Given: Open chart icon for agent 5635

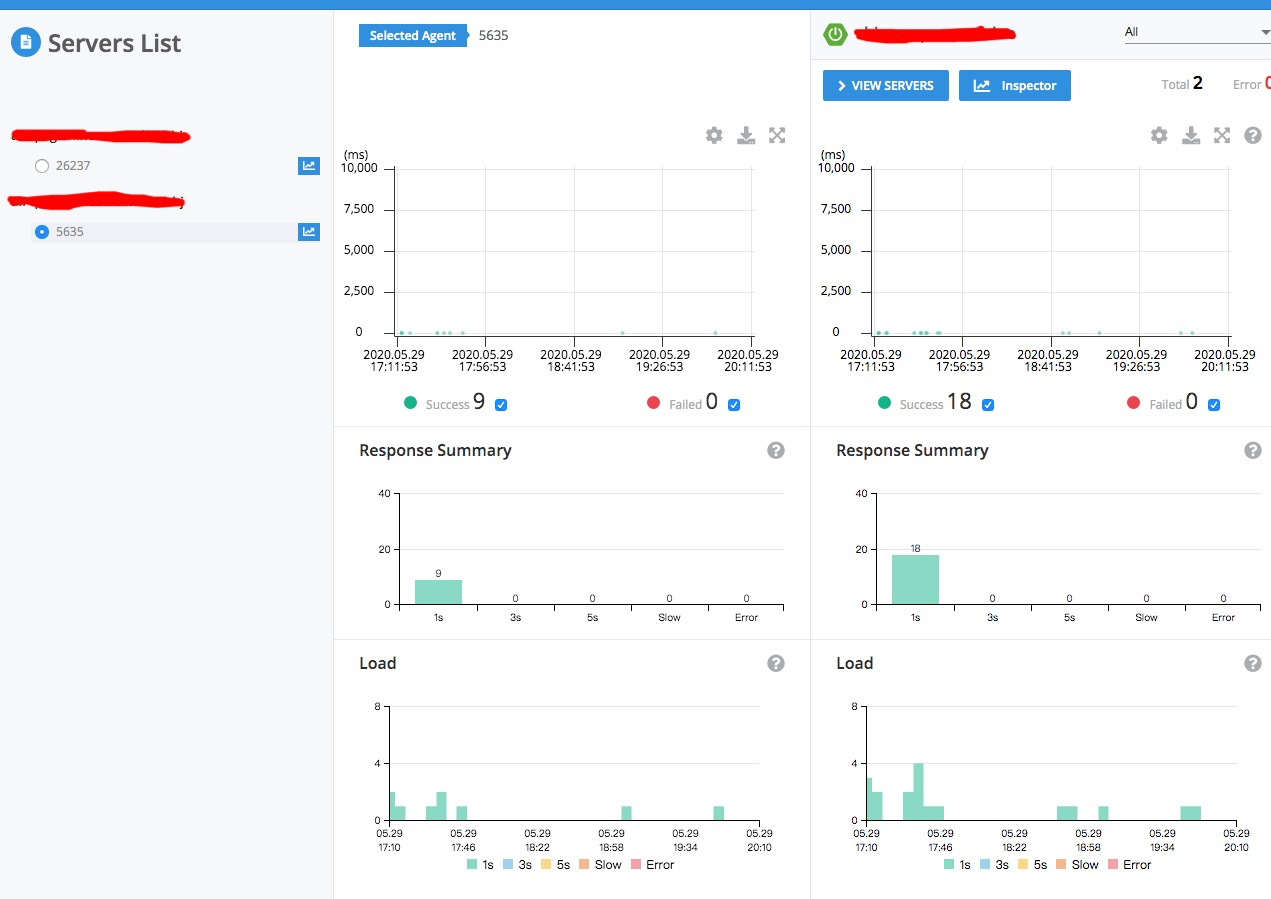Looking at the screenshot, I should click(x=309, y=232).
